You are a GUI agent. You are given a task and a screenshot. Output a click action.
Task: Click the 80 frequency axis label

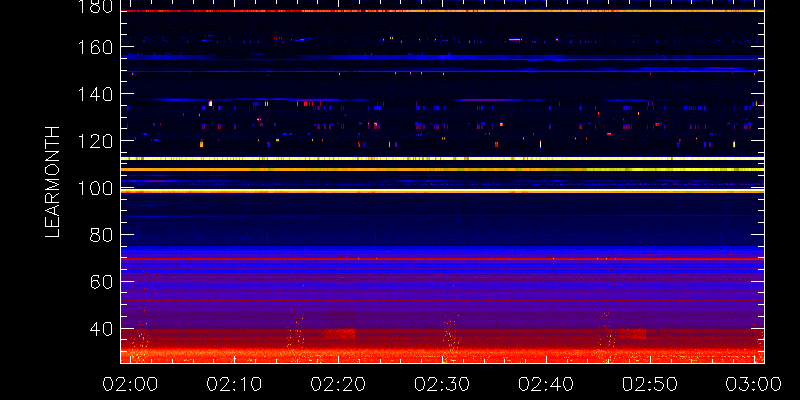(102, 236)
